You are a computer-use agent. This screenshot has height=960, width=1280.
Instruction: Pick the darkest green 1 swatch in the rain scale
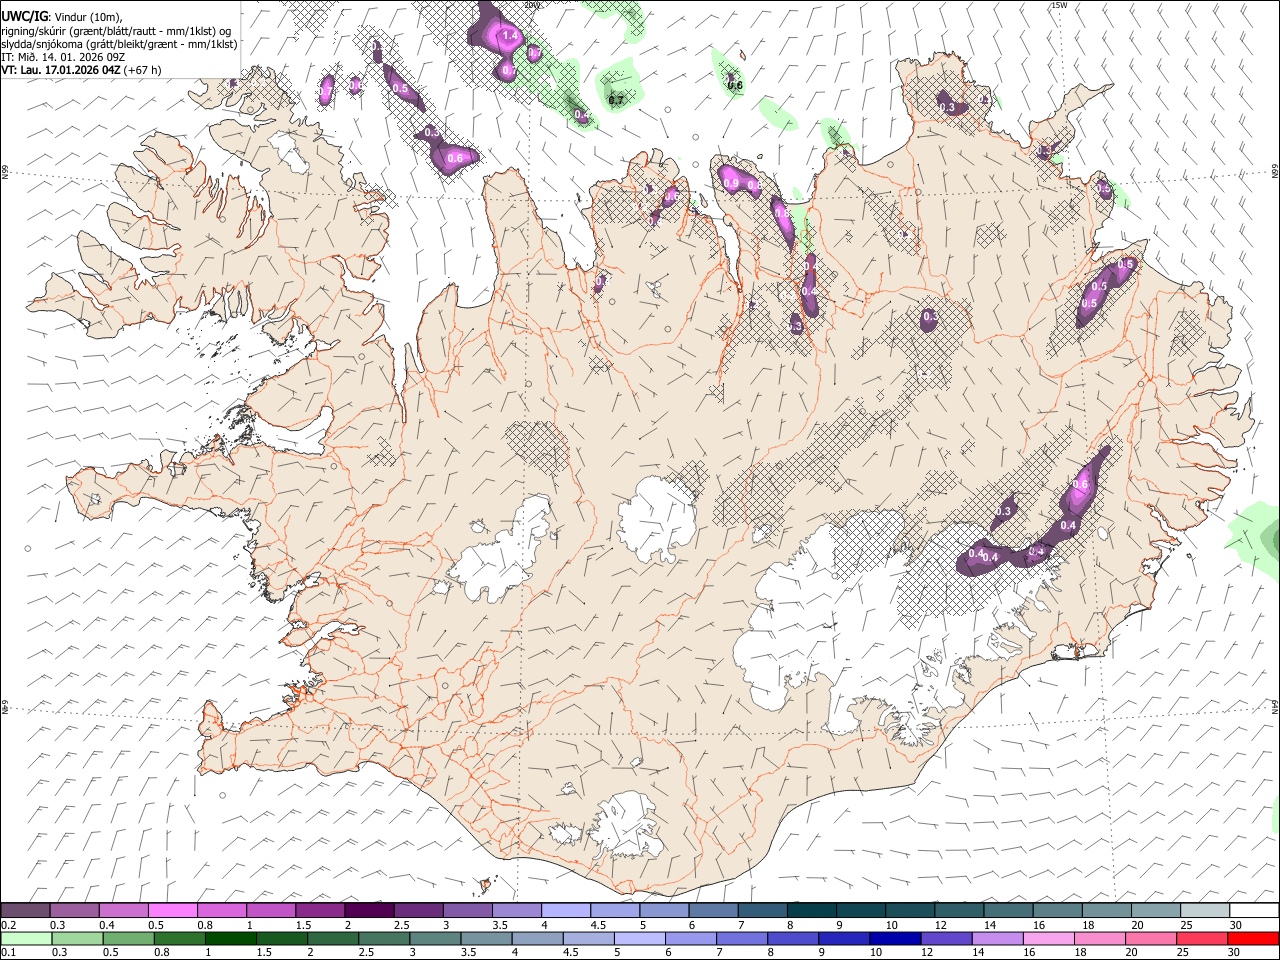pos(230,939)
